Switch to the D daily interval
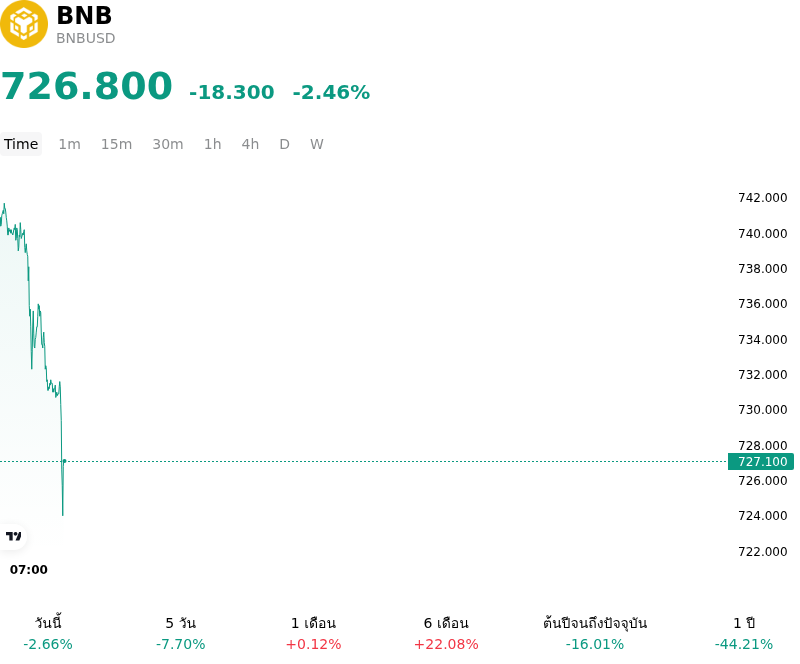The width and height of the screenshot is (800, 664). (284, 144)
